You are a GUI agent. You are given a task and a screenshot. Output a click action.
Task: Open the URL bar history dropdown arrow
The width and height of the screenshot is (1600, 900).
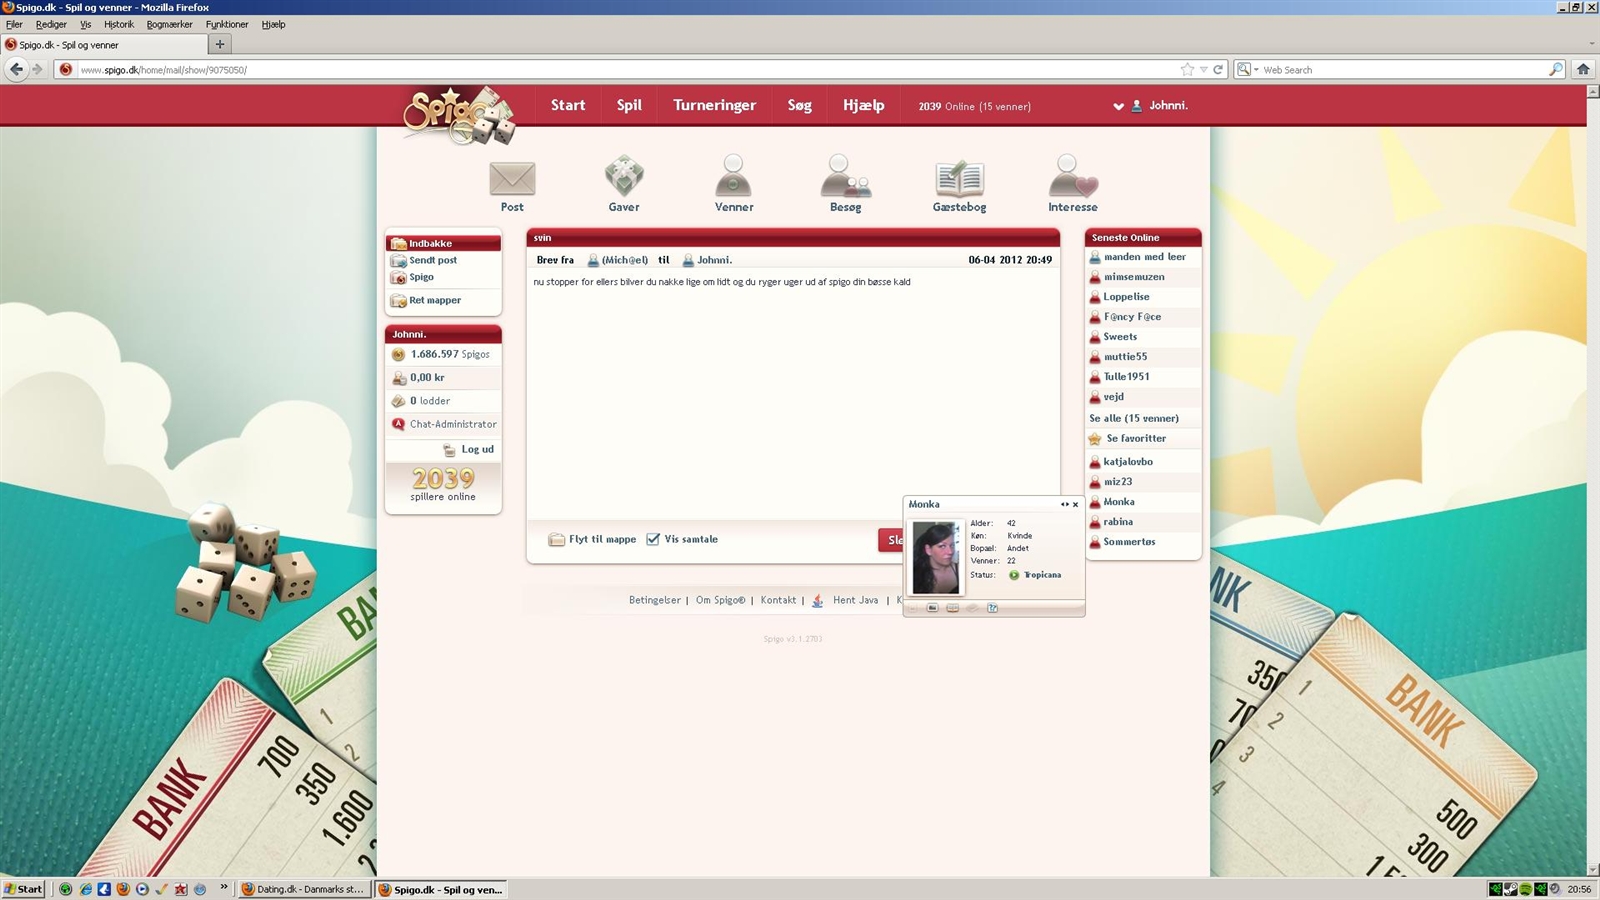coord(1204,70)
